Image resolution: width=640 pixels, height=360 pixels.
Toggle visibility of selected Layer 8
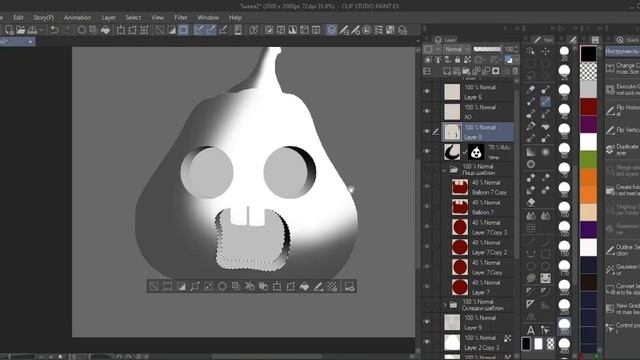pos(427,131)
